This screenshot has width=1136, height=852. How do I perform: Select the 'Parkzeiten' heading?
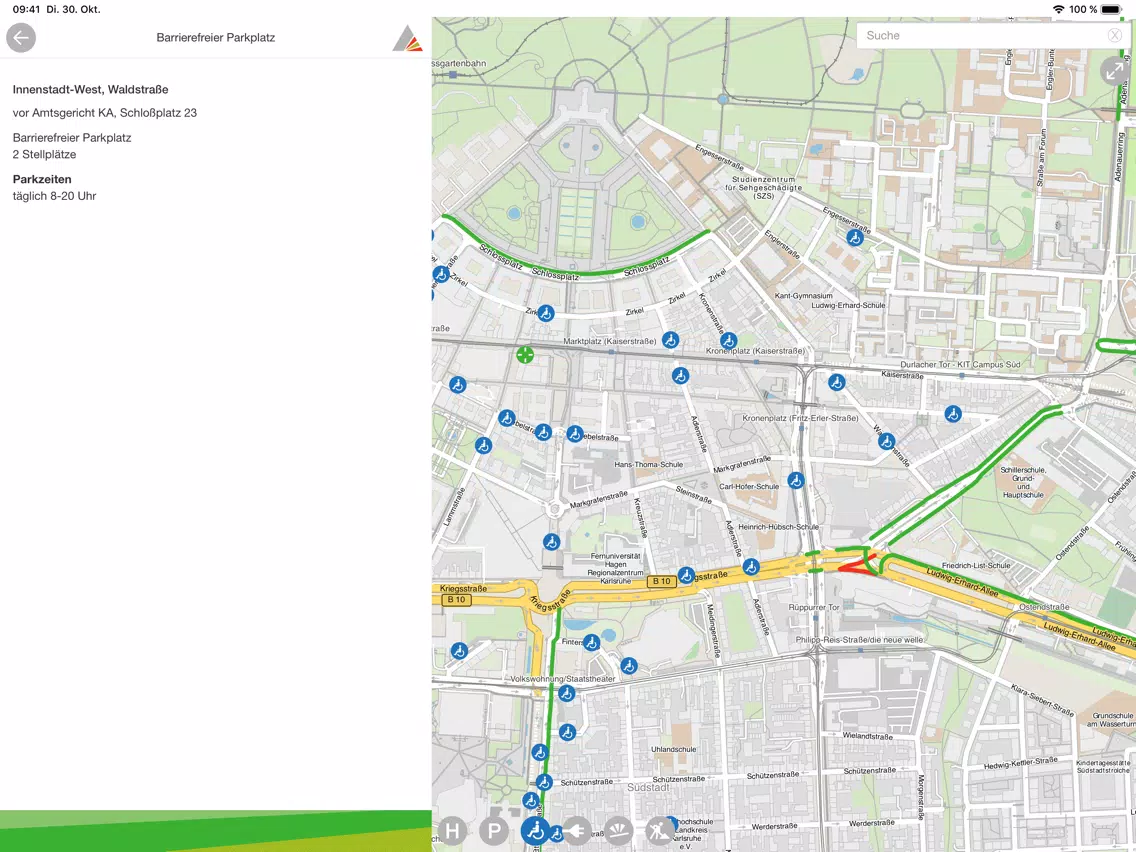coord(42,179)
